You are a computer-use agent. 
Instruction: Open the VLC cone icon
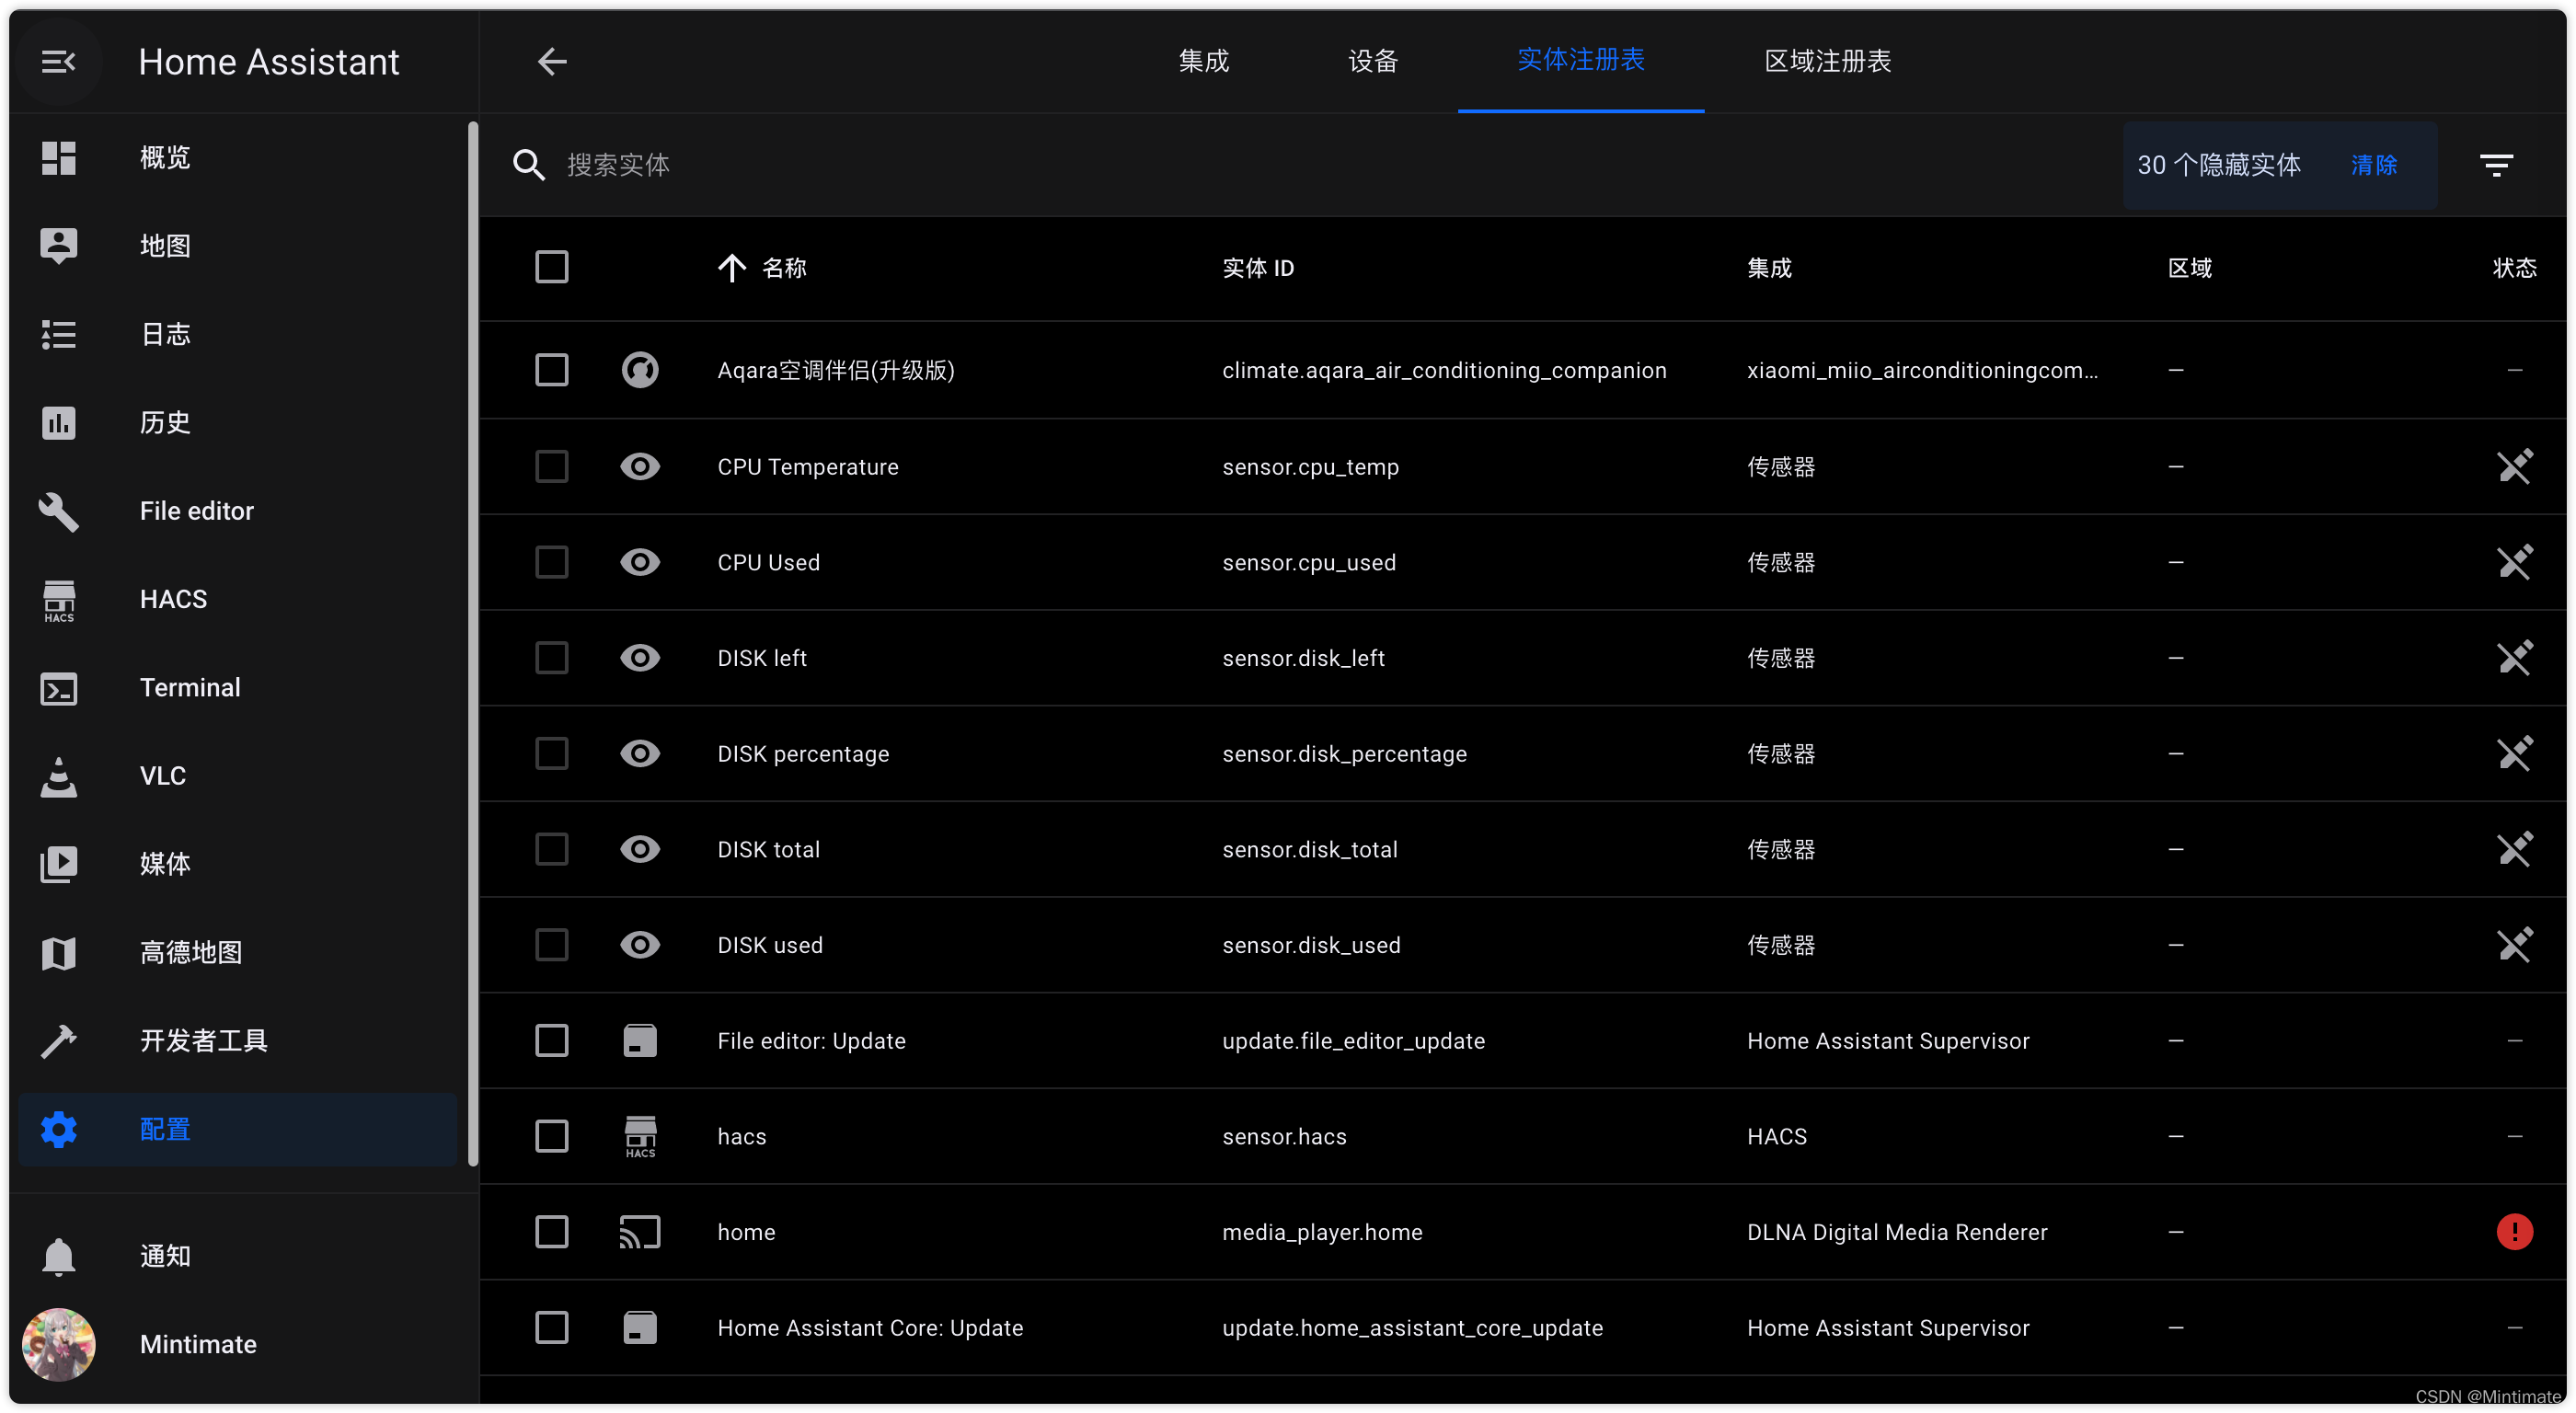point(59,776)
